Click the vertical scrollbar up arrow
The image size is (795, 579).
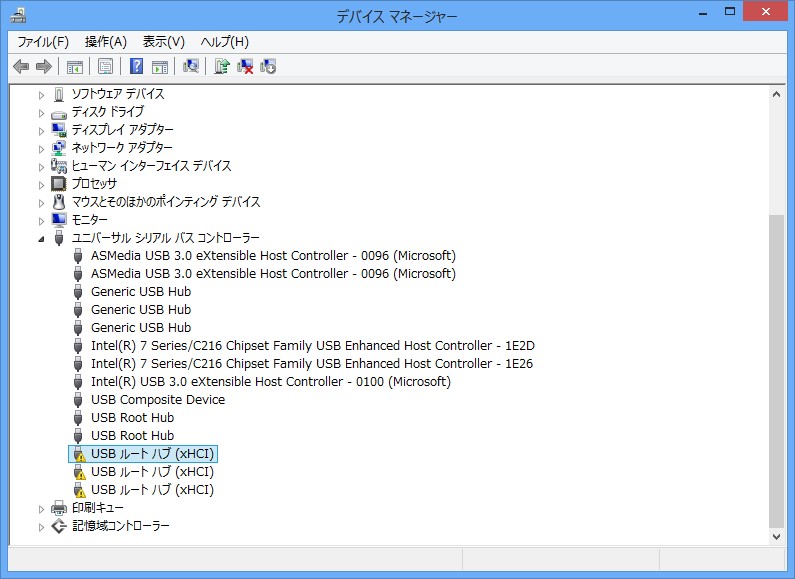776,93
